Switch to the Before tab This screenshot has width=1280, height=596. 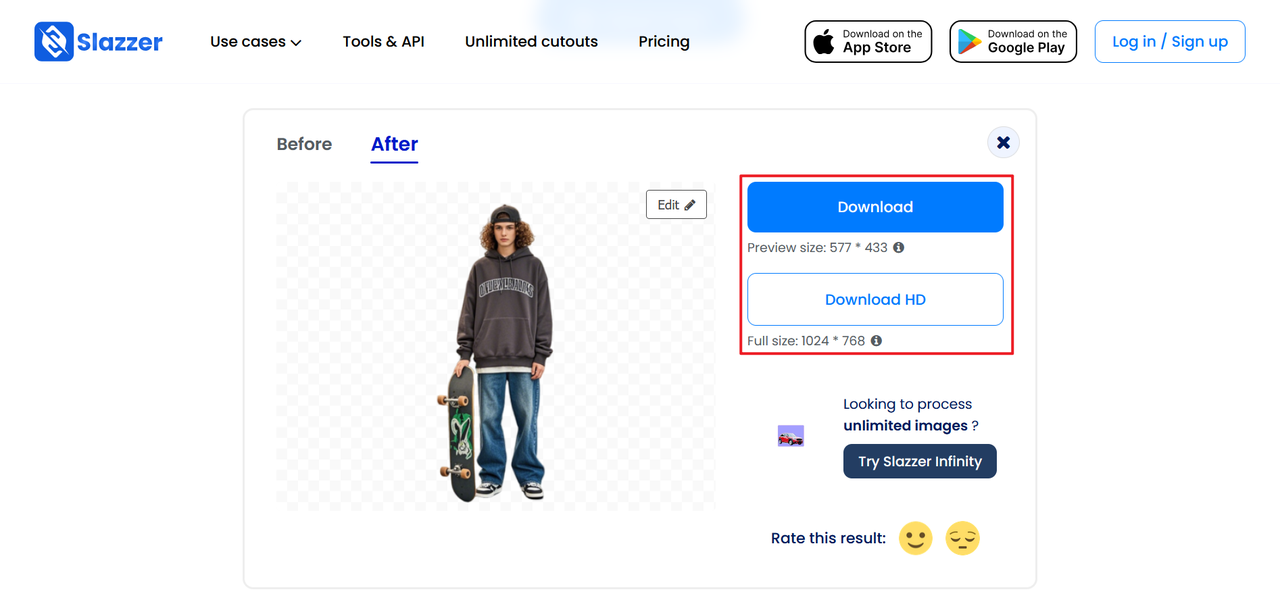point(304,144)
